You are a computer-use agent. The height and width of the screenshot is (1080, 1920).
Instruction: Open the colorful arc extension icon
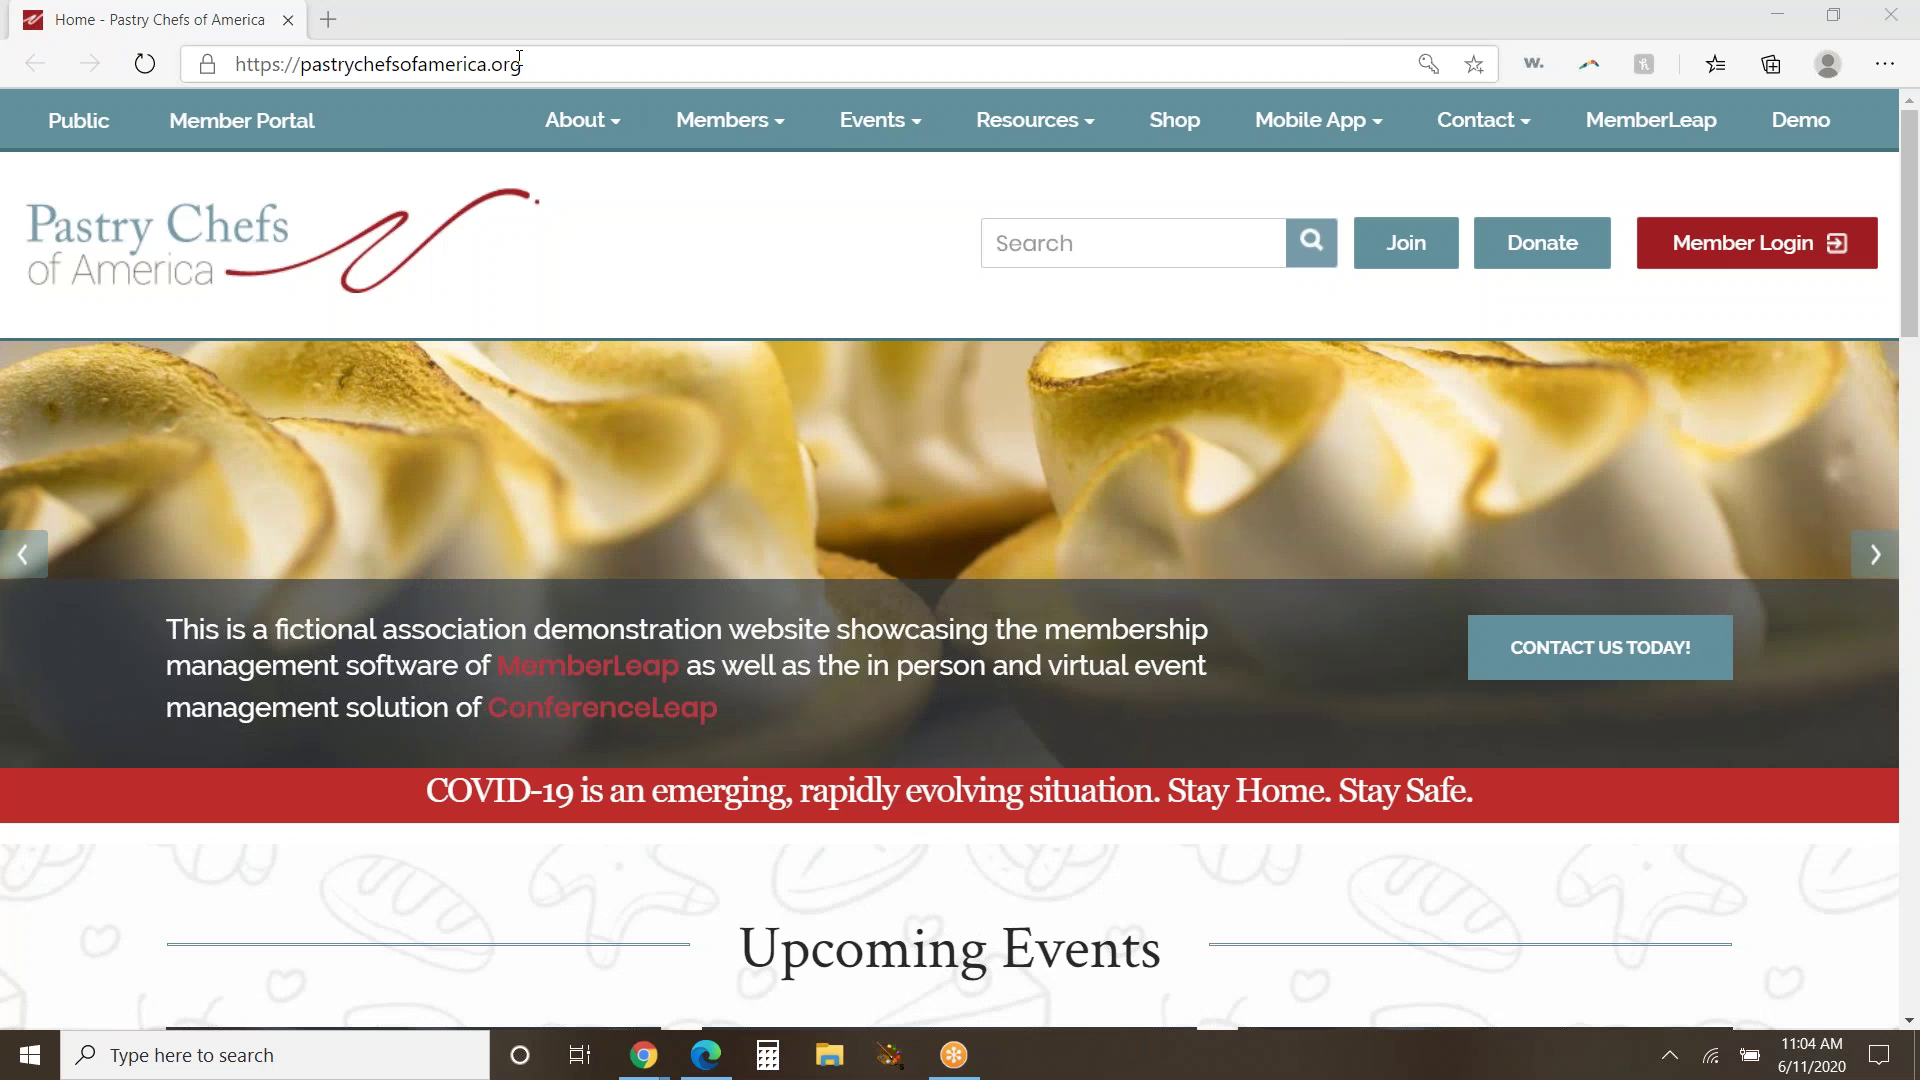pyautogui.click(x=1589, y=64)
